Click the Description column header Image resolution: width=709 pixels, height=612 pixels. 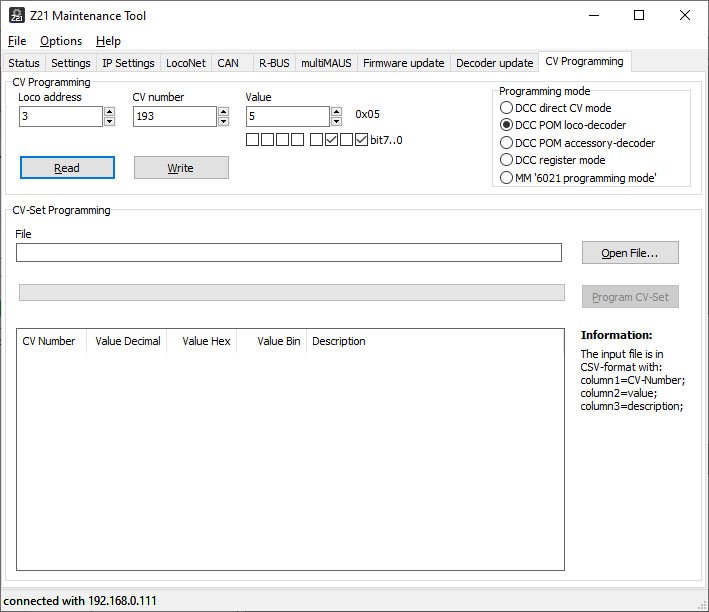[x=339, y=341]
